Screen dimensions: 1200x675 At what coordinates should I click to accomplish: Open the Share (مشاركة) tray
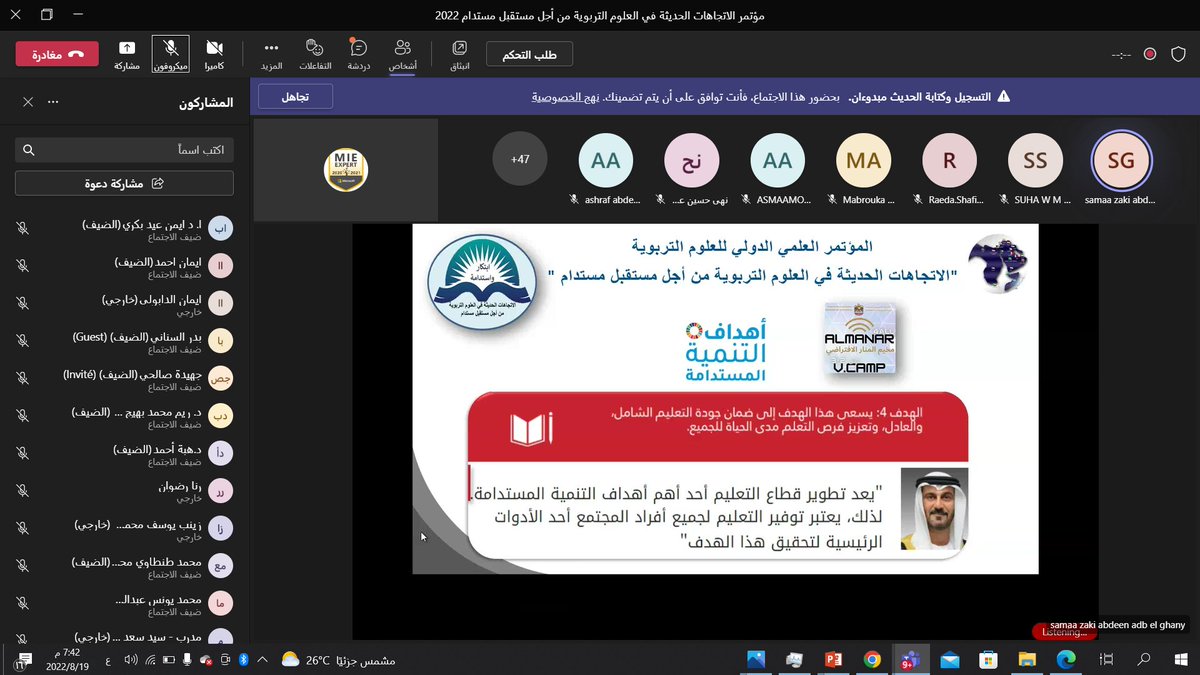[x=127, y=54]
